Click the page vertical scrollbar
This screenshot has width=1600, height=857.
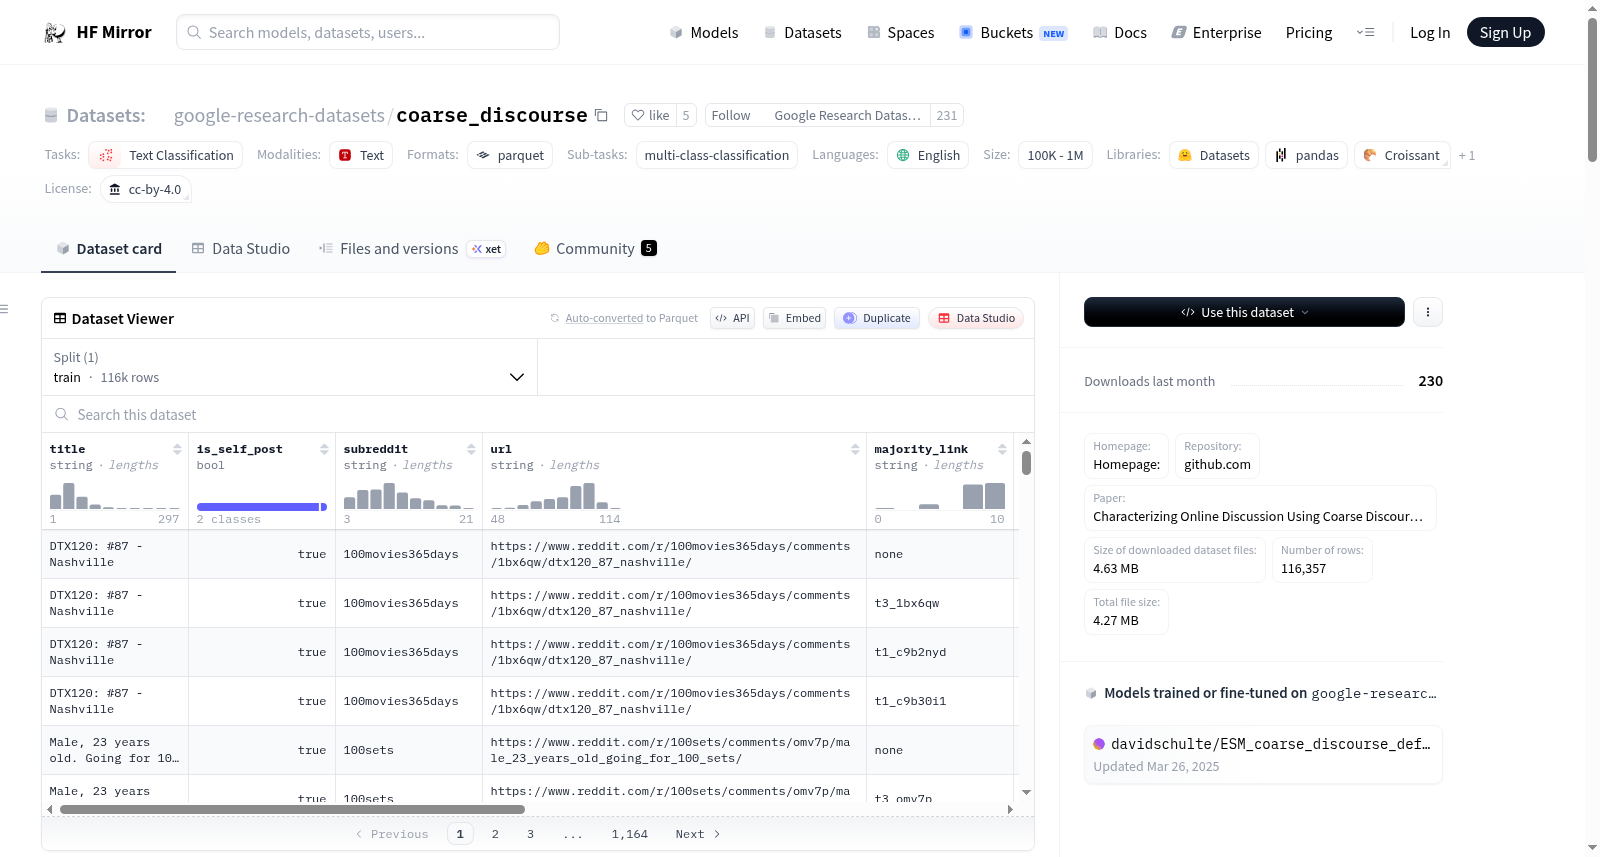[x=1592, y=90]
